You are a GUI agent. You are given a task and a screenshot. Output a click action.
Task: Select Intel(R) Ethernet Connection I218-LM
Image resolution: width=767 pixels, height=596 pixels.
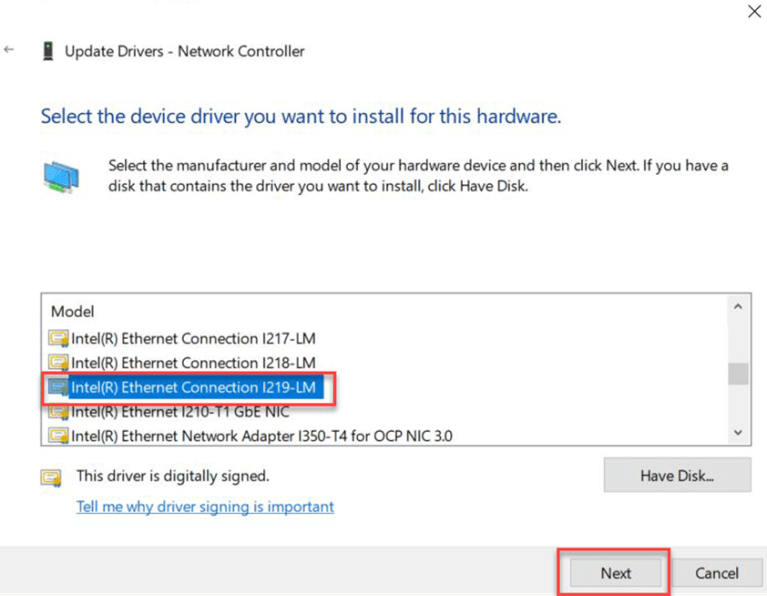click(x=193, y=363)
